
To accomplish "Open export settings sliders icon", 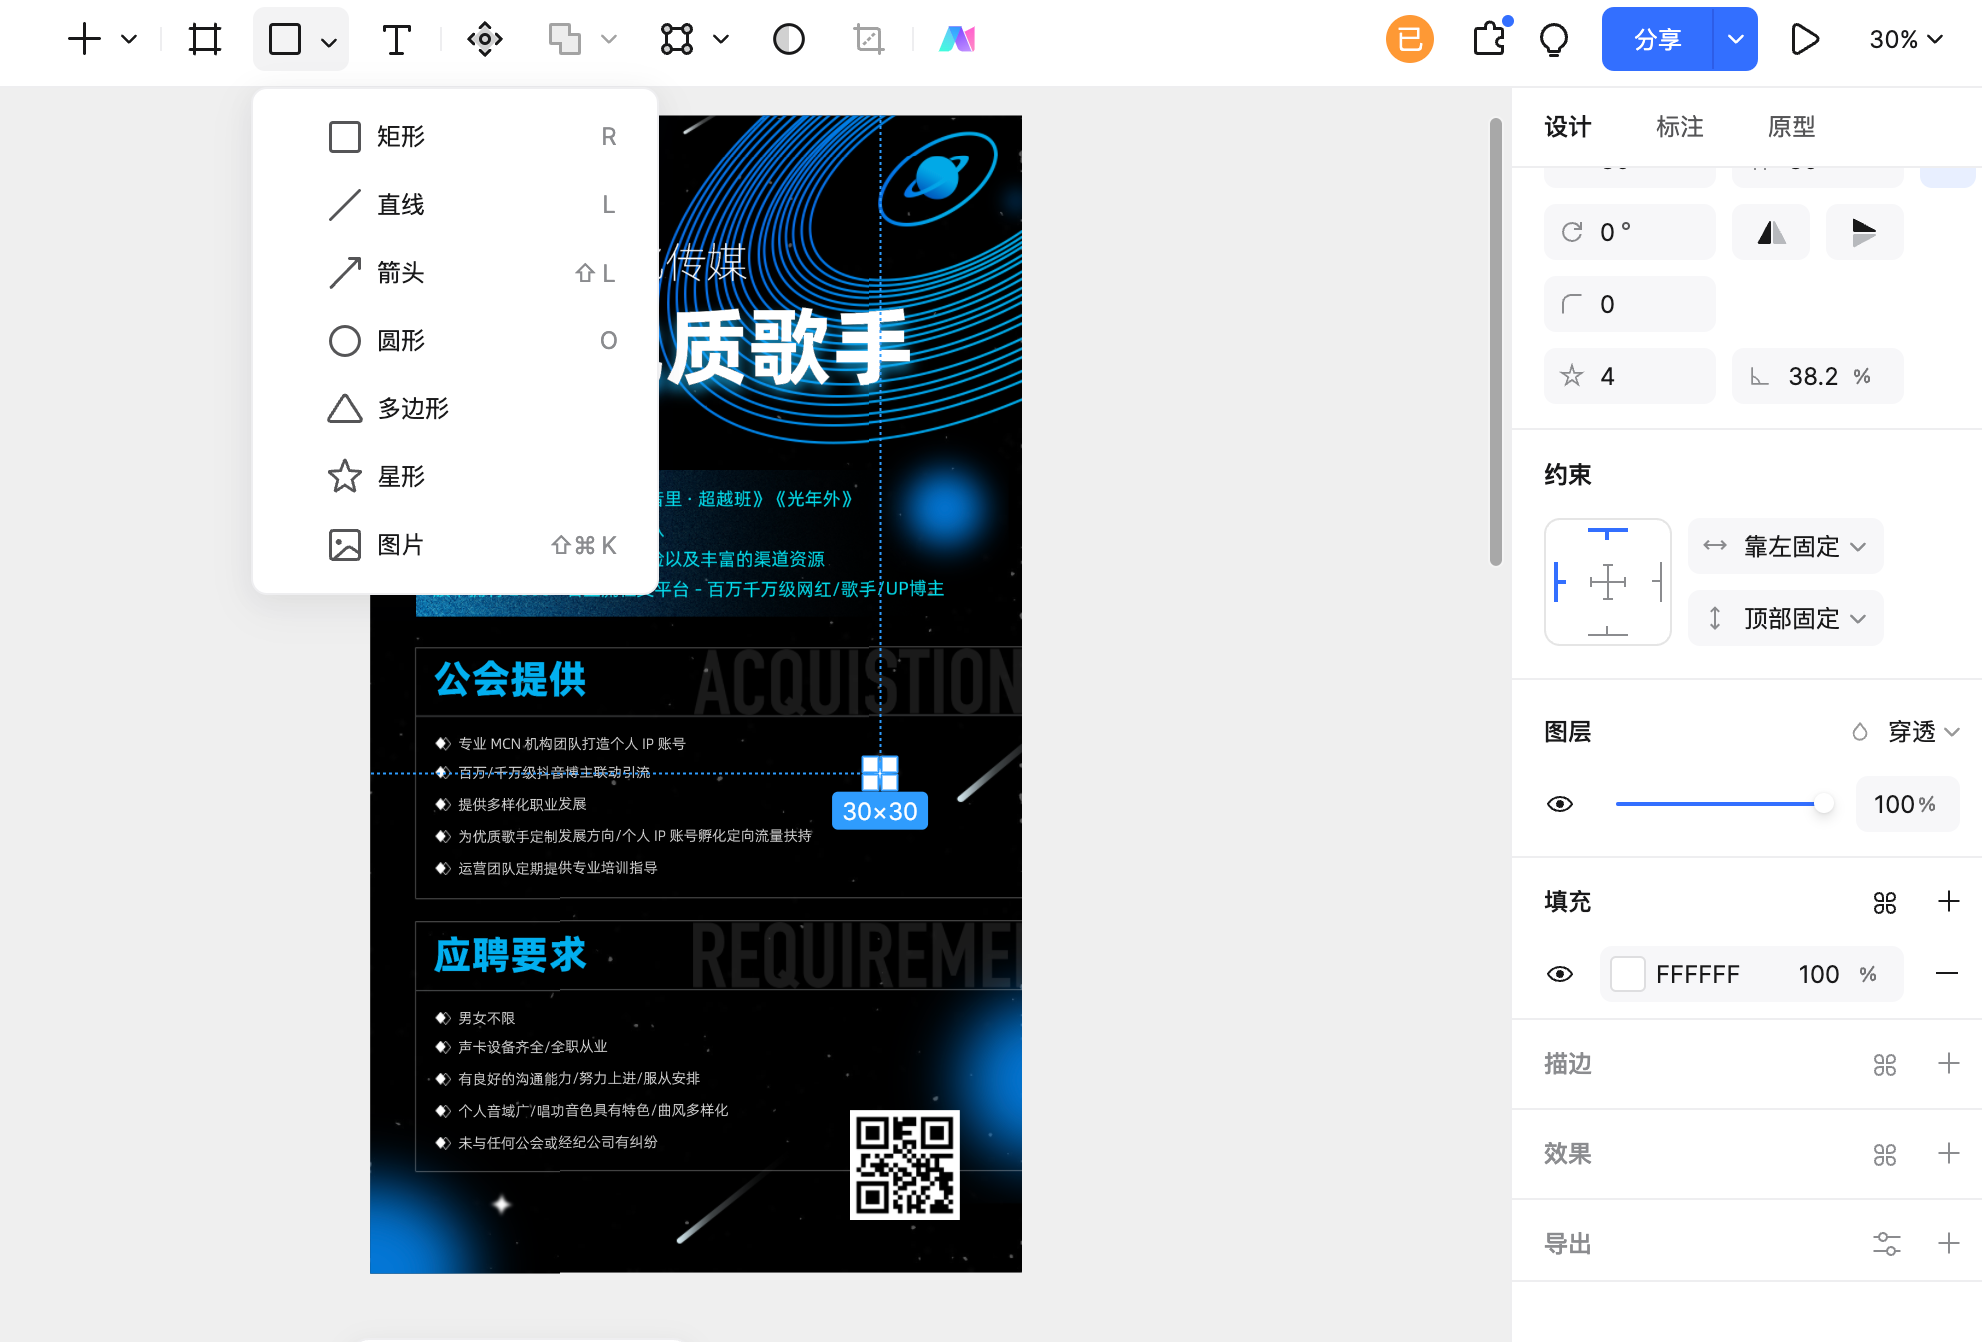I will pos(1887,1244).
